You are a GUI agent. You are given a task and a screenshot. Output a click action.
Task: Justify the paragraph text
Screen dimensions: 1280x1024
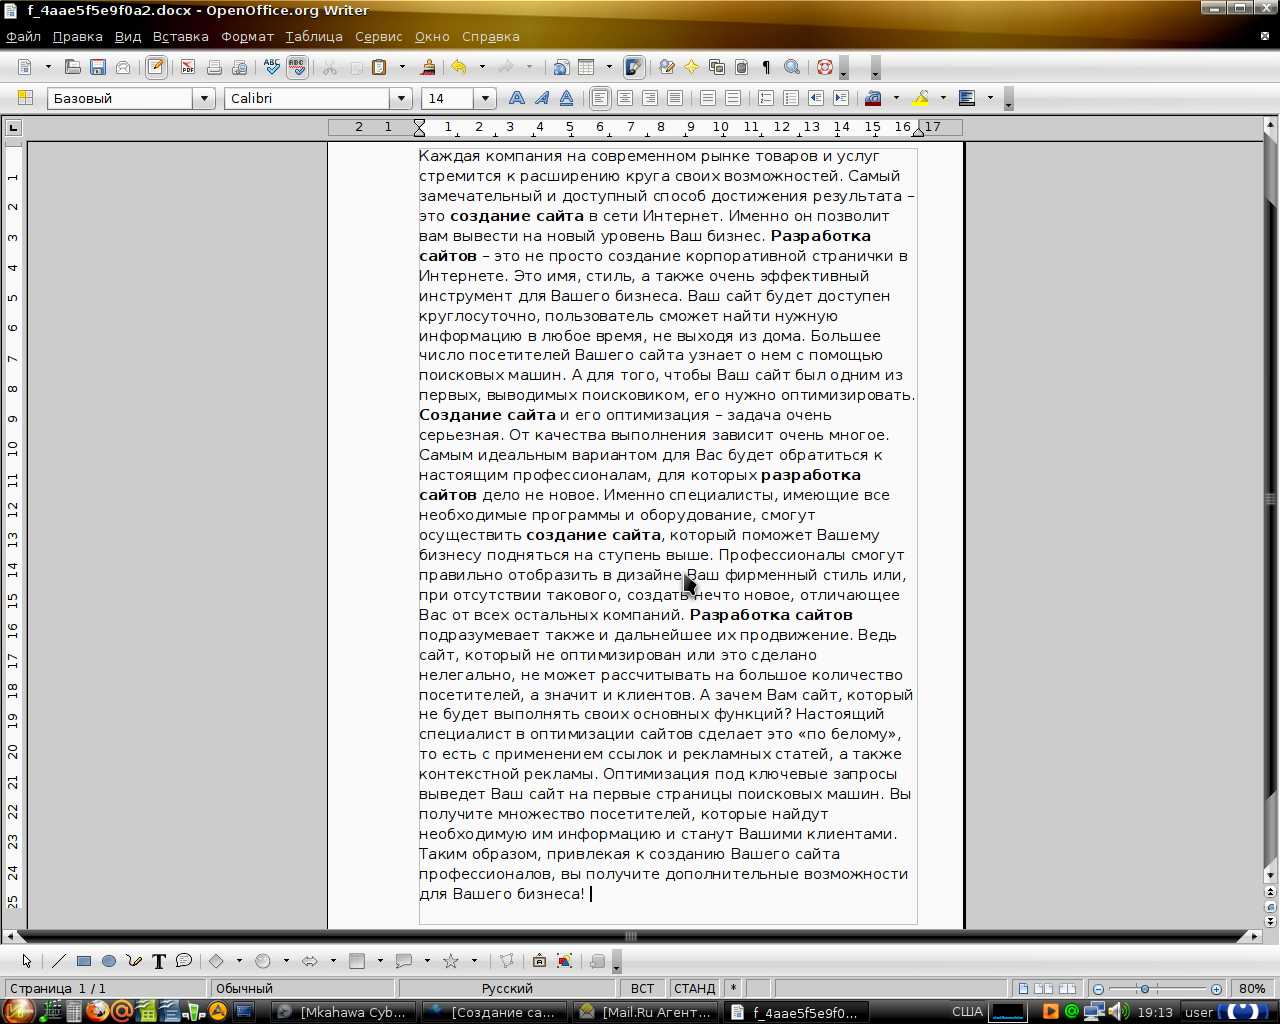(675, 98)
